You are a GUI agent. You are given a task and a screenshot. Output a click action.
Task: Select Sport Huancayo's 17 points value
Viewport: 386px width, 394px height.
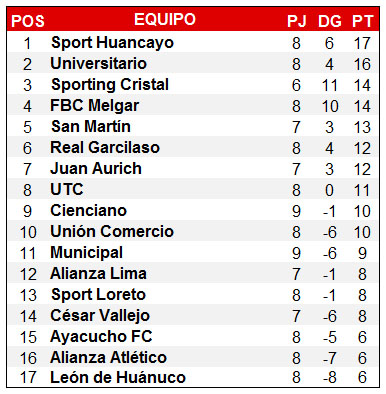362,43
